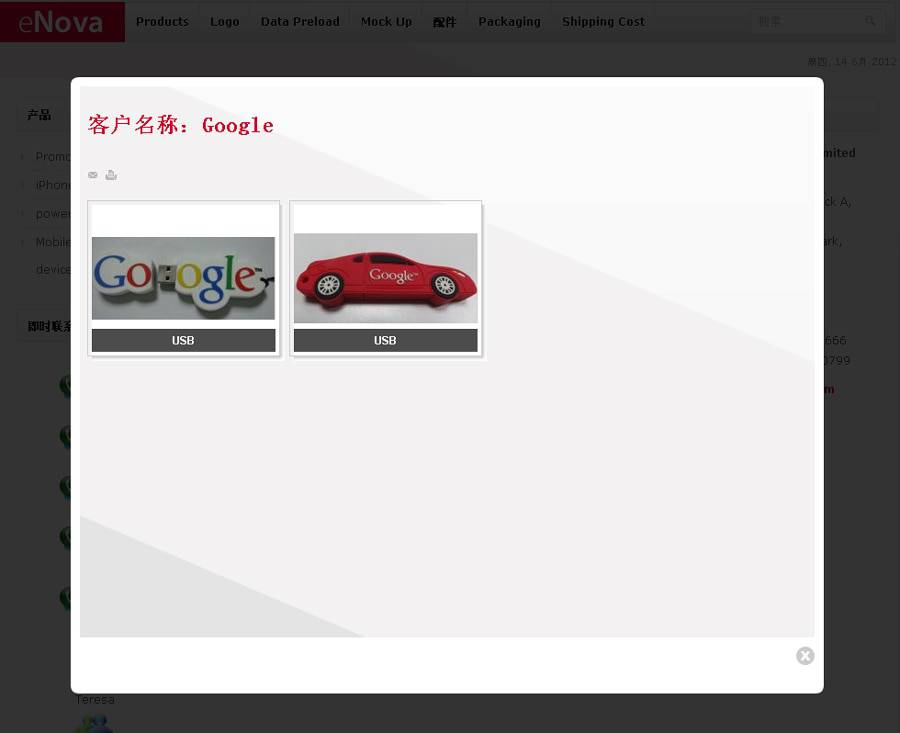The image size is (900, 733).
Task: Click the email envelope icon
Action: coord(93,175)
